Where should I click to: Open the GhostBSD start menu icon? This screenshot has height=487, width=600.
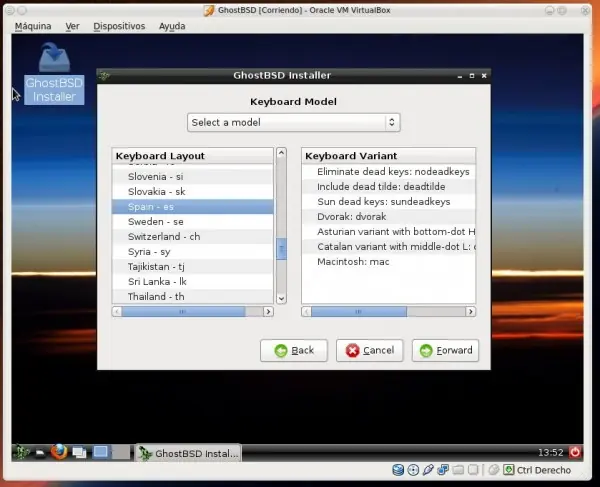21,453
